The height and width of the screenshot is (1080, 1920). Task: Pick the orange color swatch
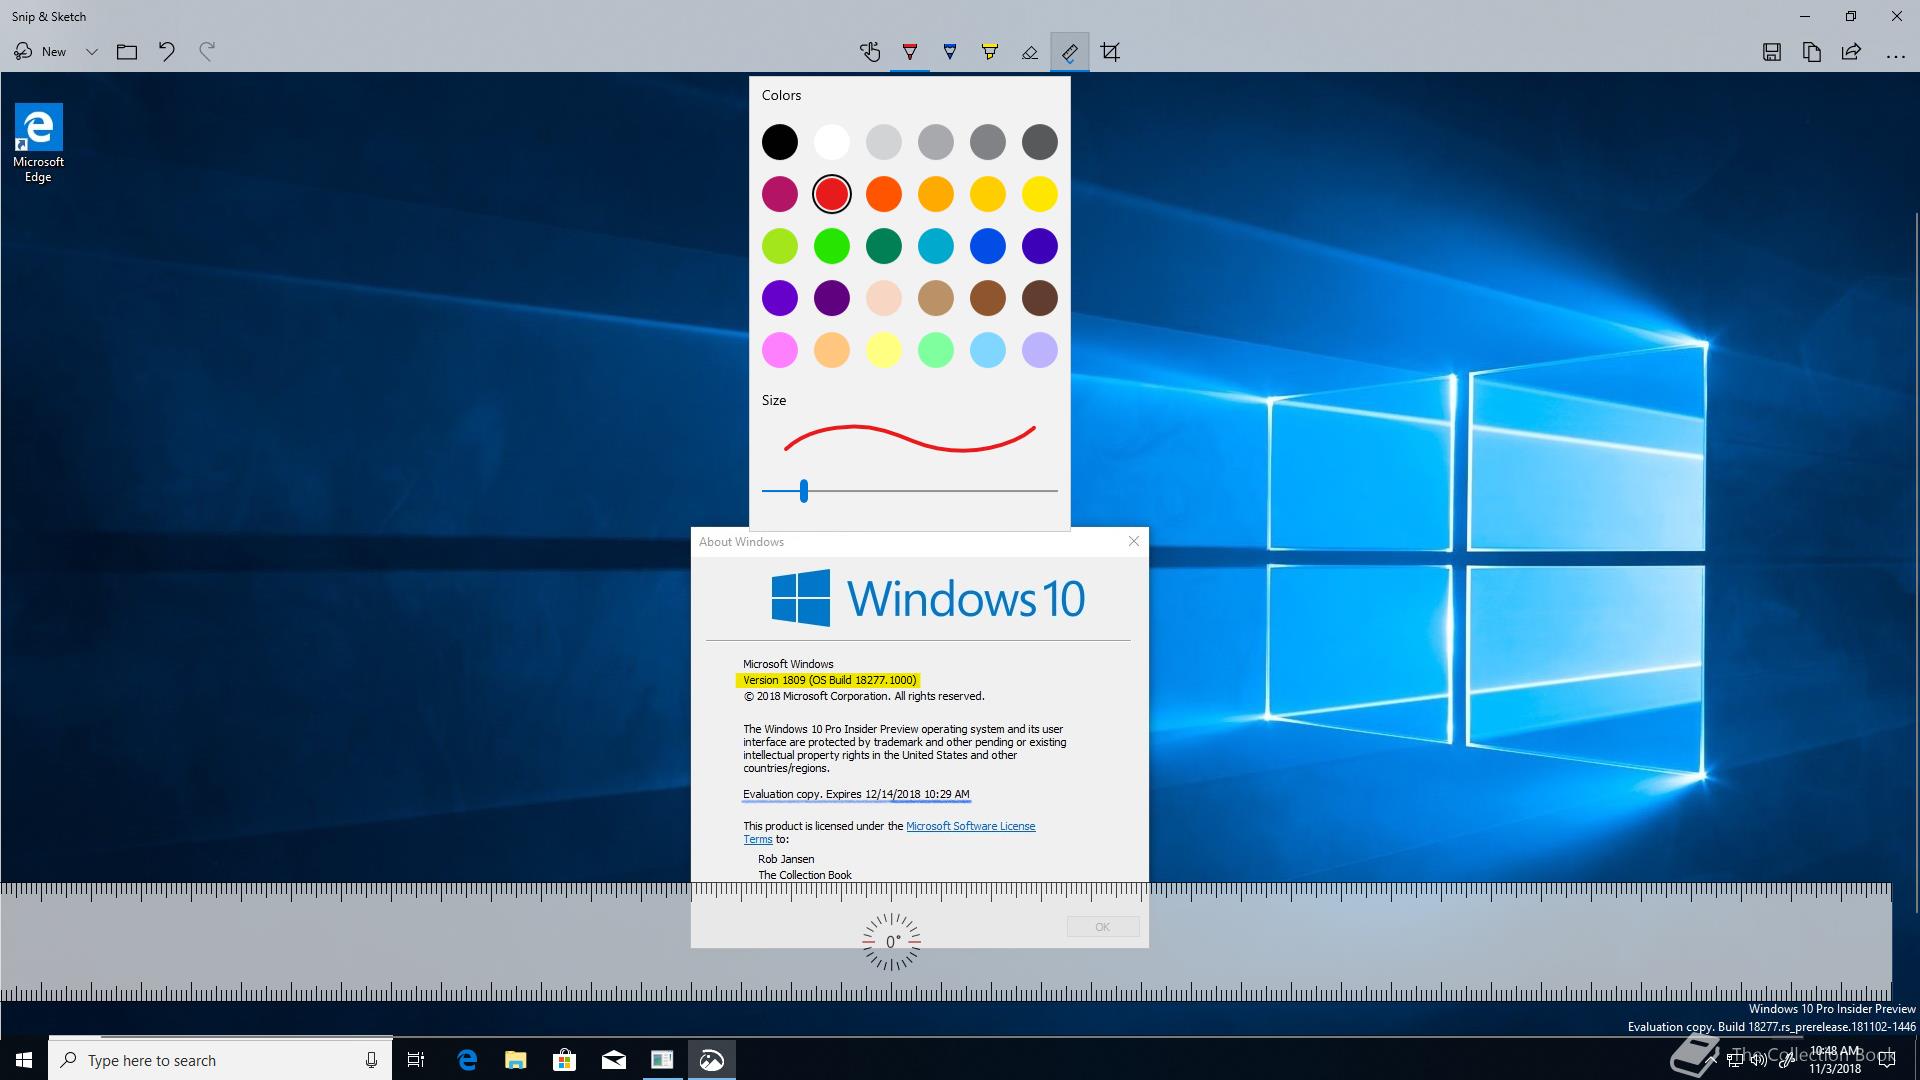pyautogui.click(x=884, y=194)
